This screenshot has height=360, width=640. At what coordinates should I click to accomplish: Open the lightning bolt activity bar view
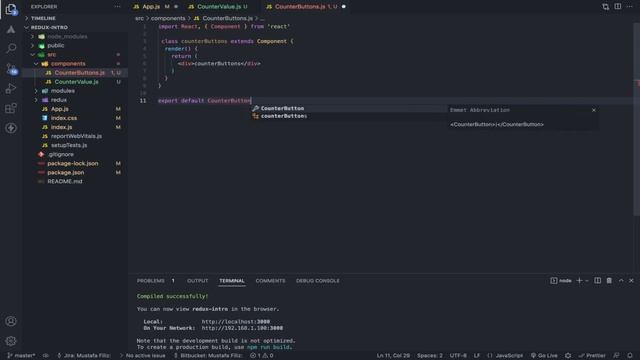coord(11,128)
